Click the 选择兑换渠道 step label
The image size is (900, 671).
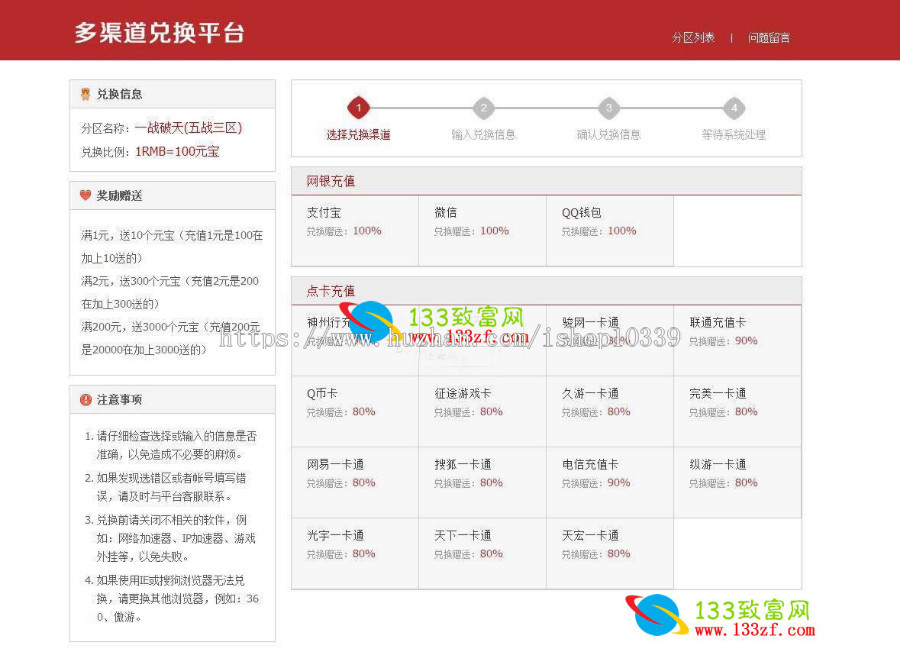tap(358, 135)
